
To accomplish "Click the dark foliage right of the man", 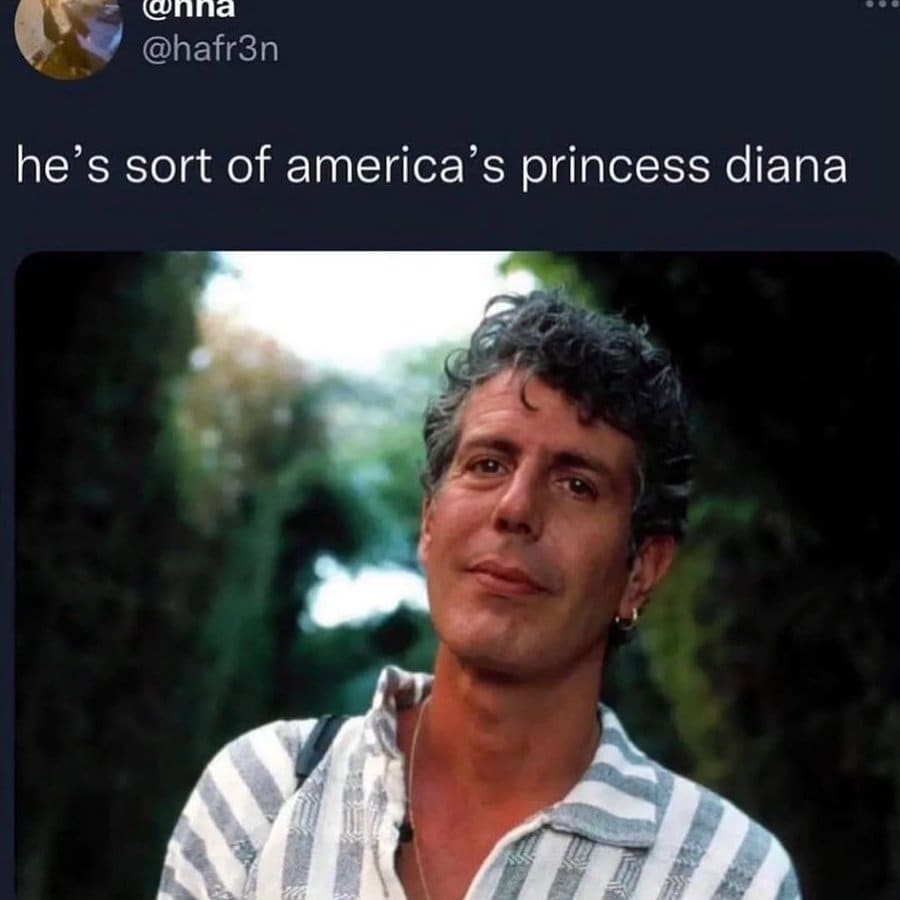I will click(792, 517).
